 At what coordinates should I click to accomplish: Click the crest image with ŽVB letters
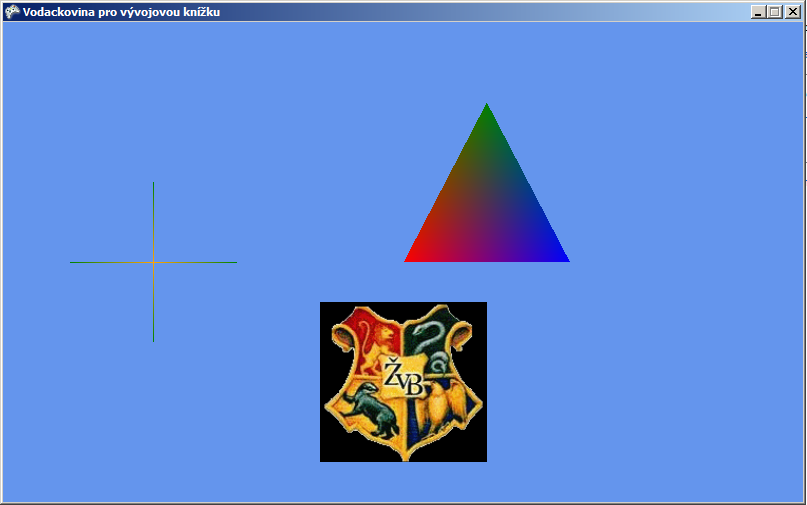tap(404, 382)
